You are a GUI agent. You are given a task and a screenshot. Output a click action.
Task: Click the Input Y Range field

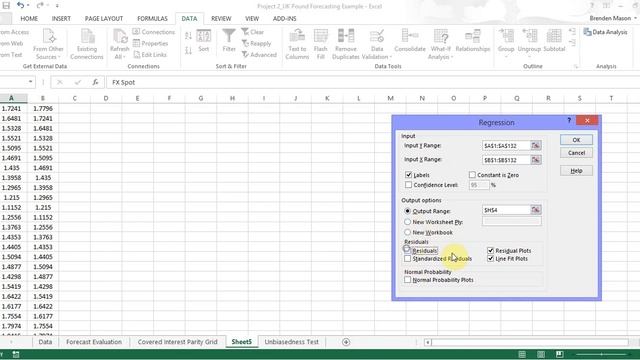506,145
